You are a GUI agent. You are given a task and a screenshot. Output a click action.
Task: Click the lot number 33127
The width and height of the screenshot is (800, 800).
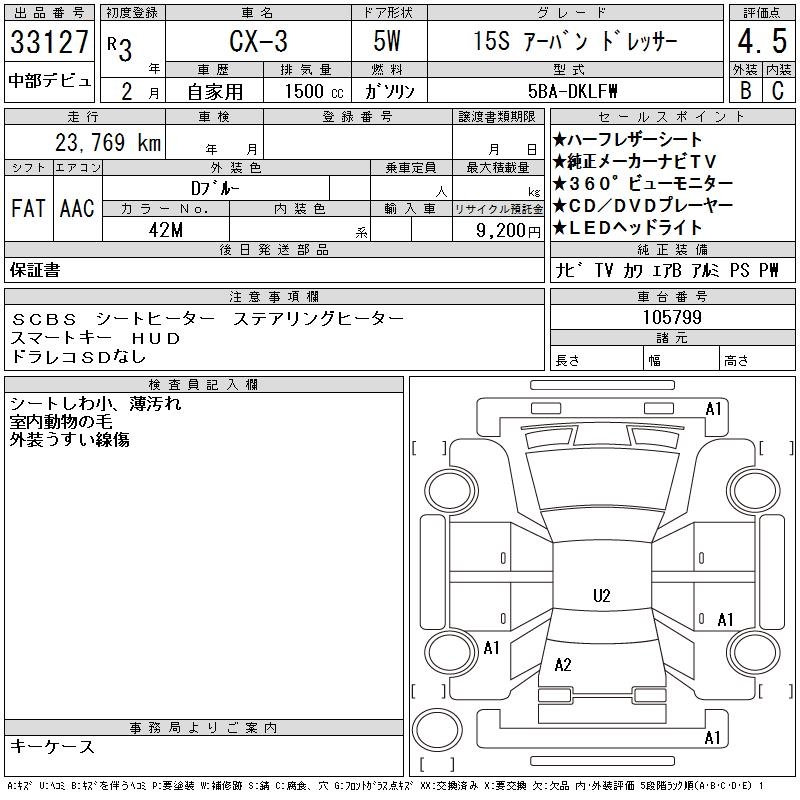[x=49, y=42]
